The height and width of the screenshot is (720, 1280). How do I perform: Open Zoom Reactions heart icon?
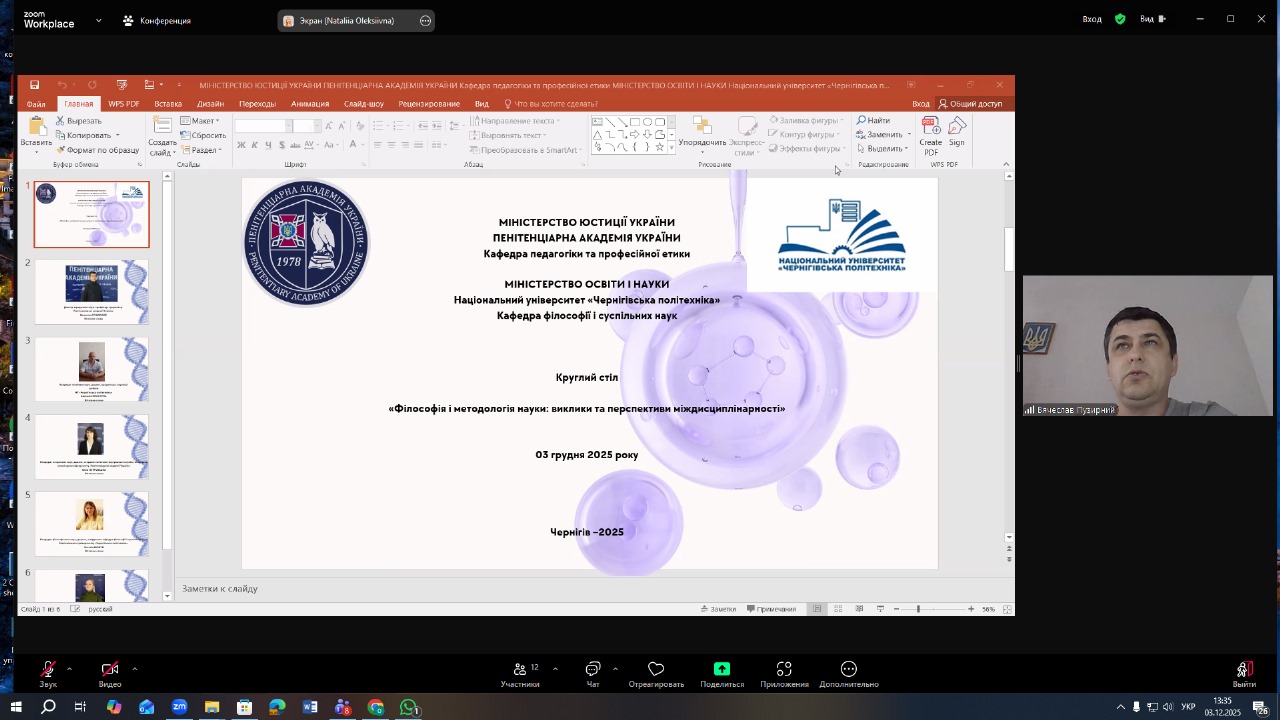tap(656, 669)
